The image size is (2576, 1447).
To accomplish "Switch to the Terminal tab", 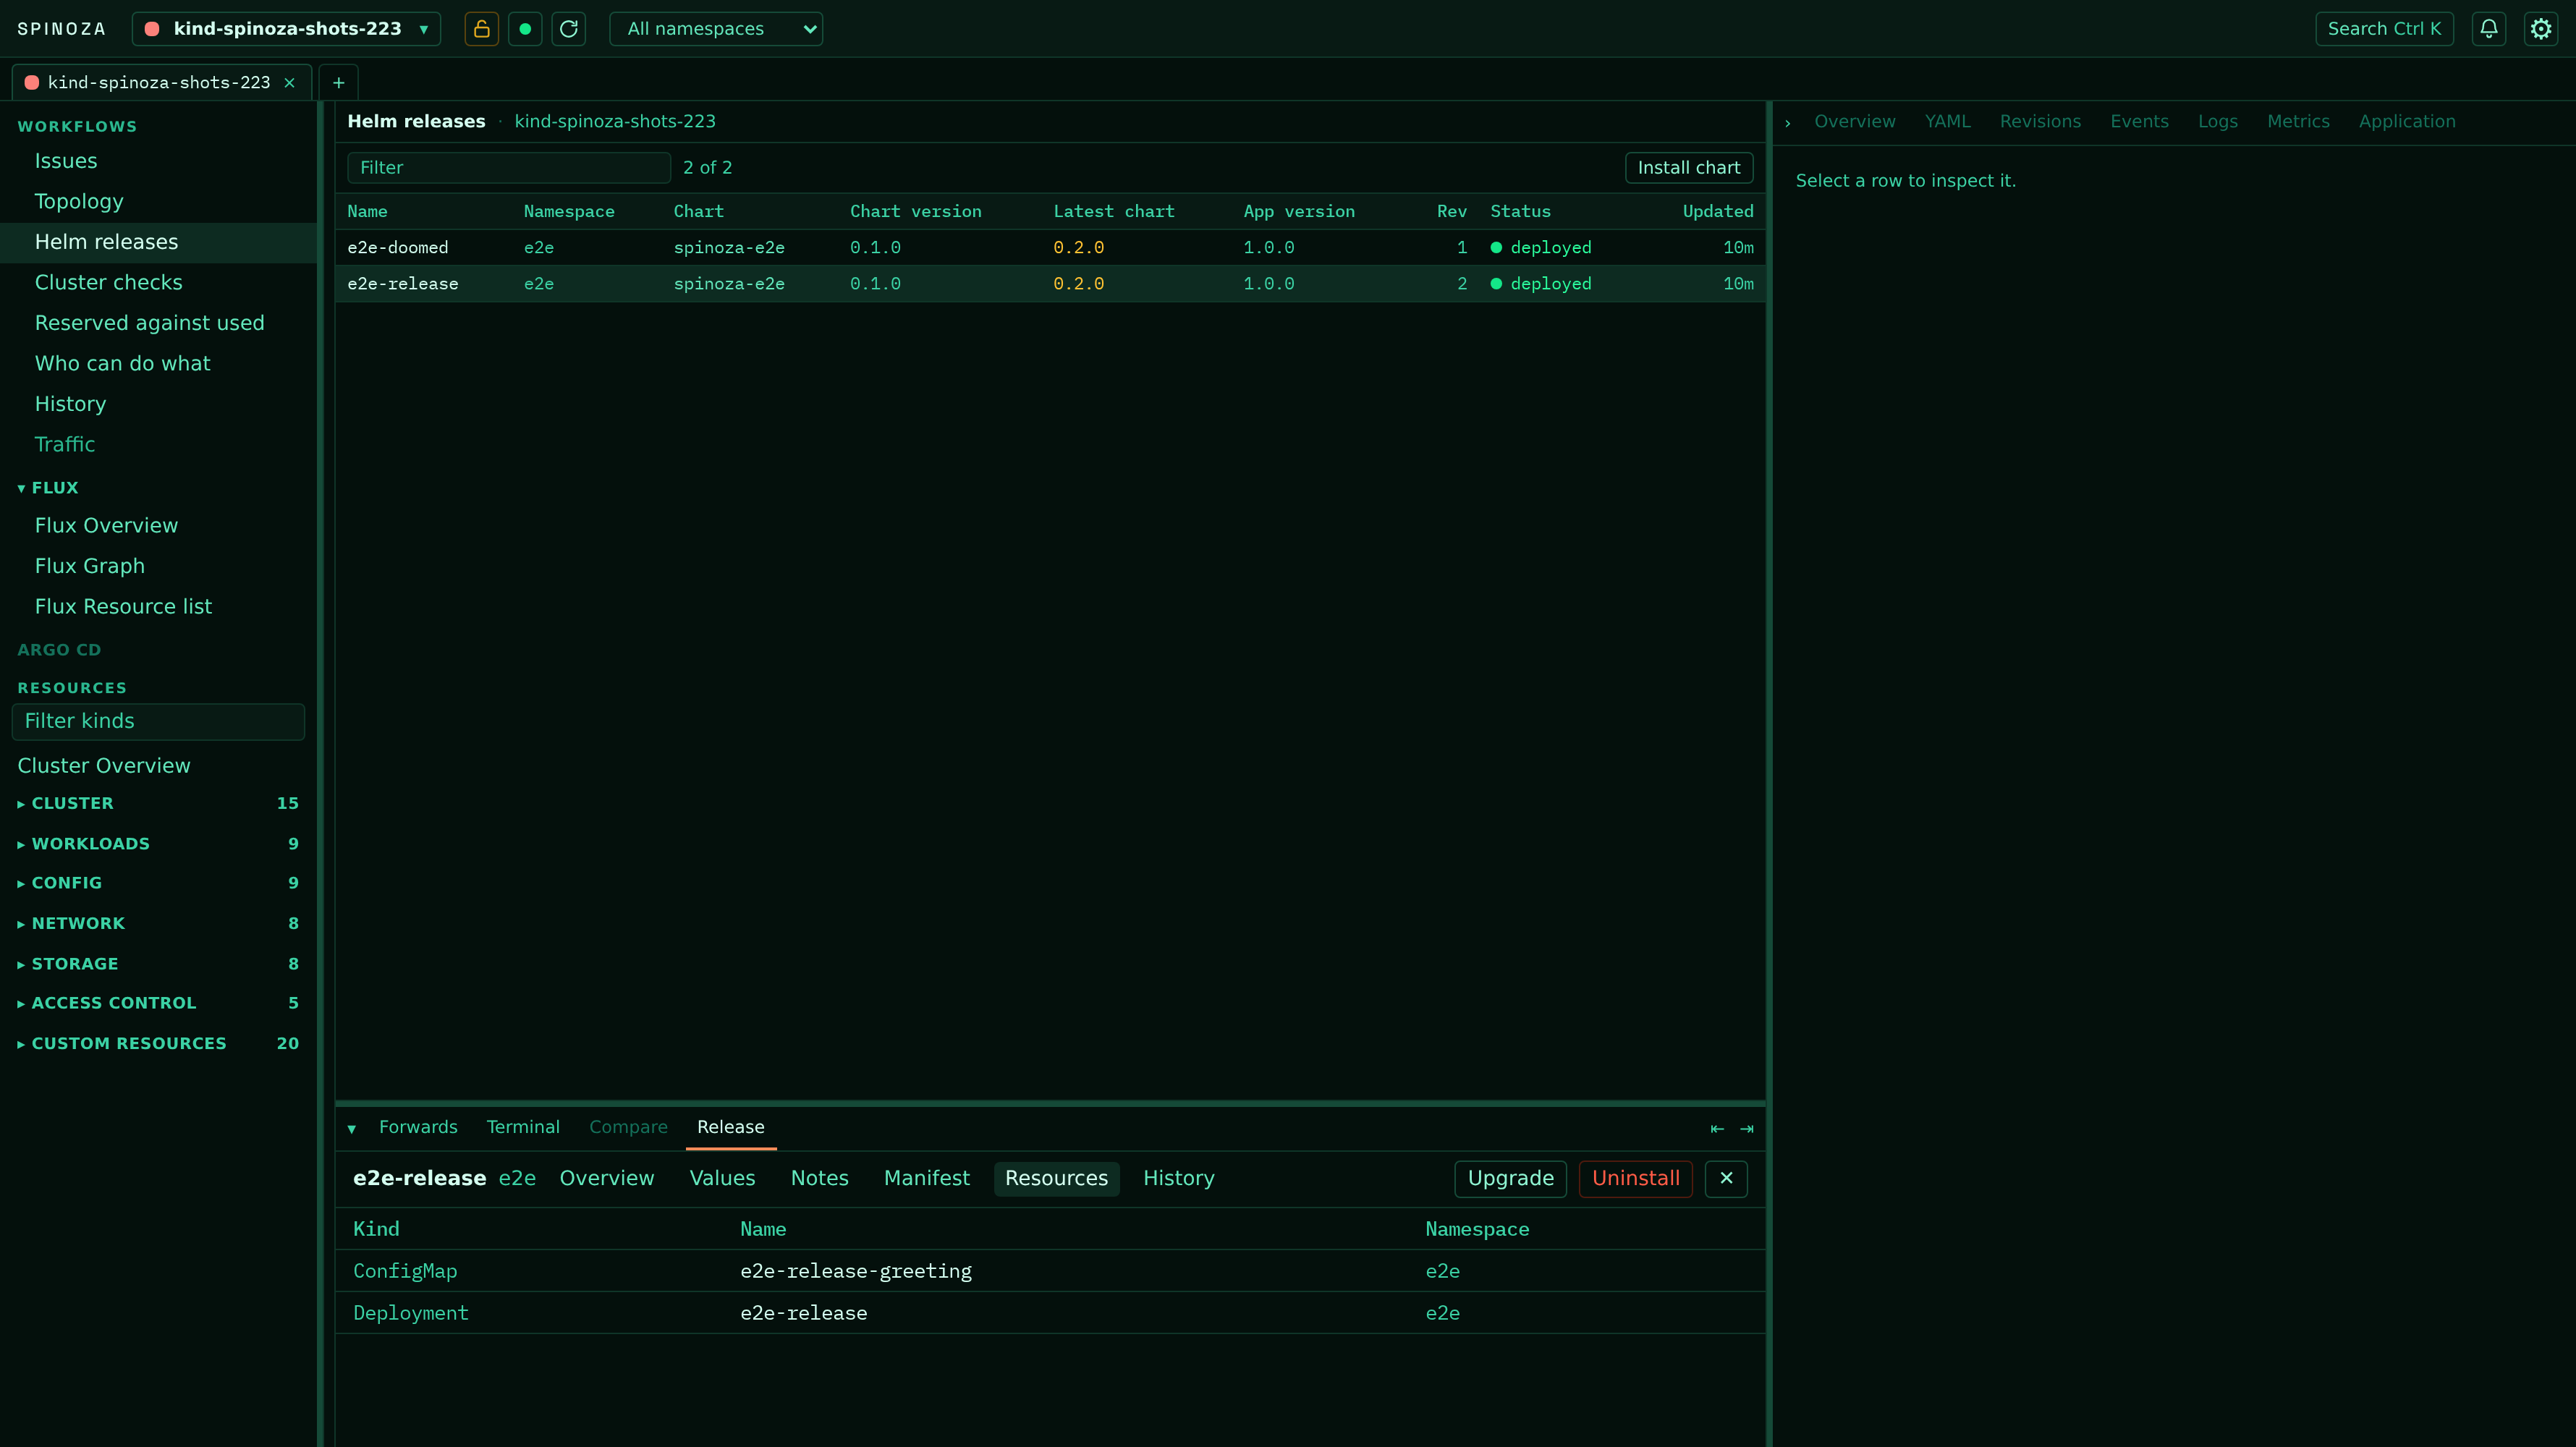I will click(523, 1127).
